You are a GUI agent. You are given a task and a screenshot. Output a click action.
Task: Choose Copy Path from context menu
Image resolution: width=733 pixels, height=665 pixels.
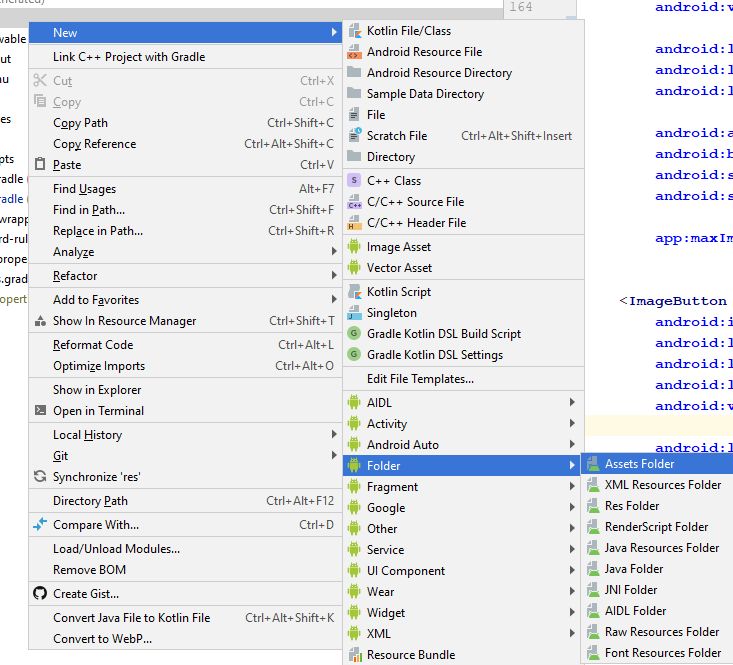(x=186, y=123)
